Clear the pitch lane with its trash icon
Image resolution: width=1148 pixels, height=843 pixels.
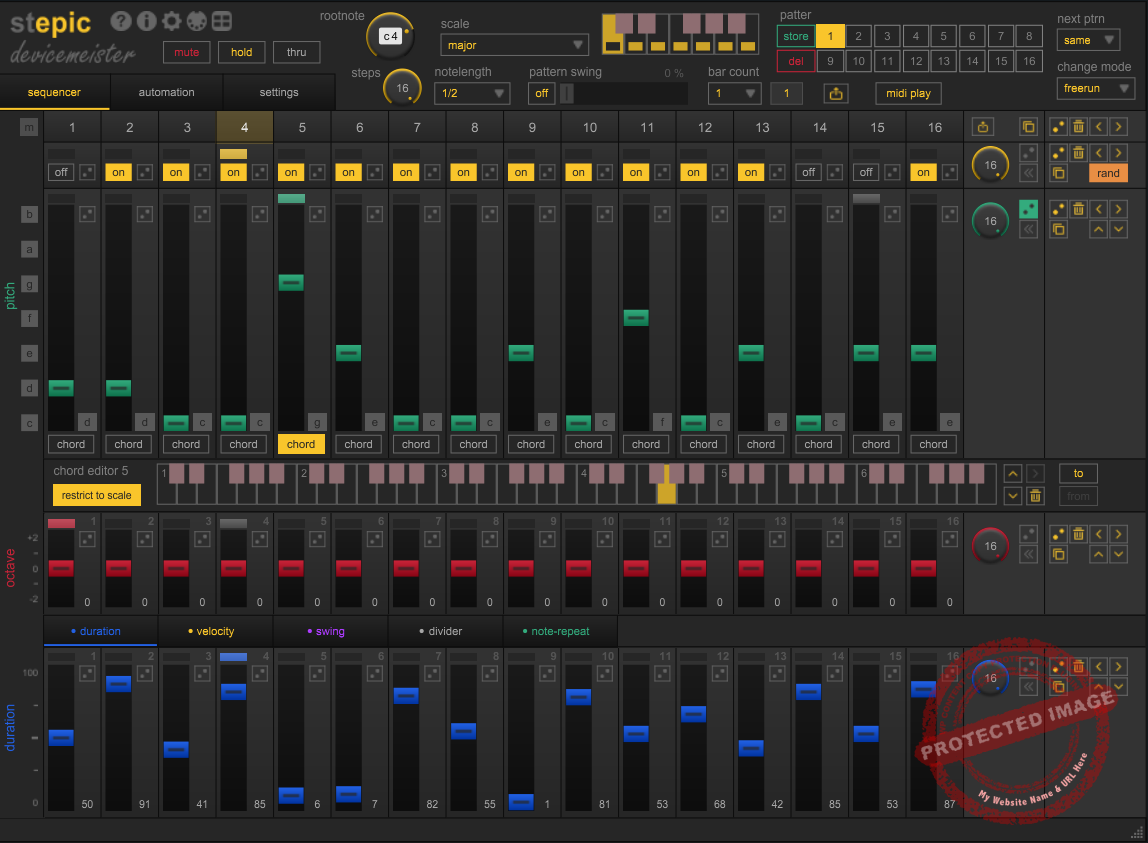point(1078,209)
